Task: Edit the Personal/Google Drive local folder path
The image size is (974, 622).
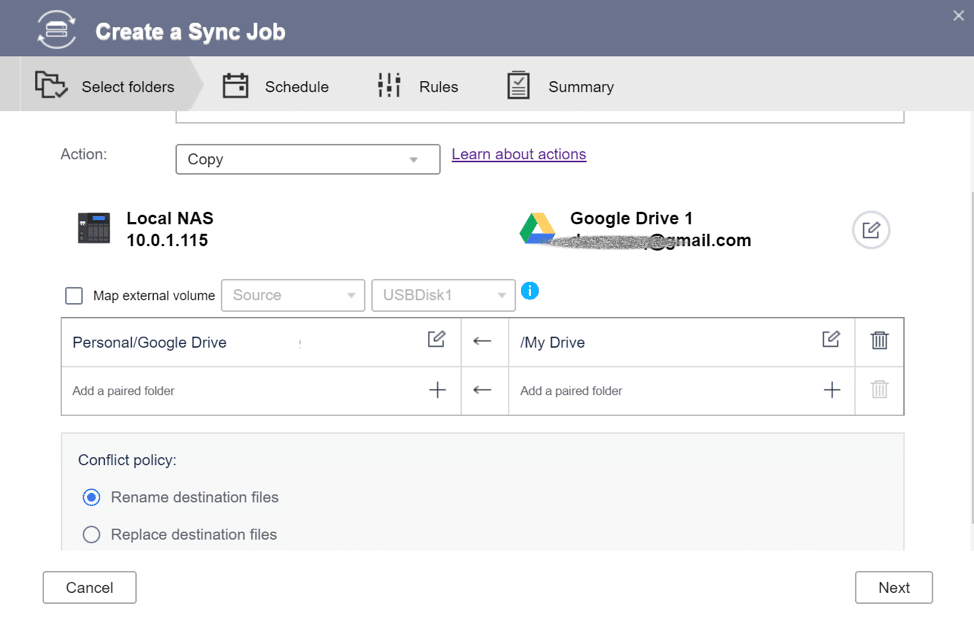Action: point(437,339)
